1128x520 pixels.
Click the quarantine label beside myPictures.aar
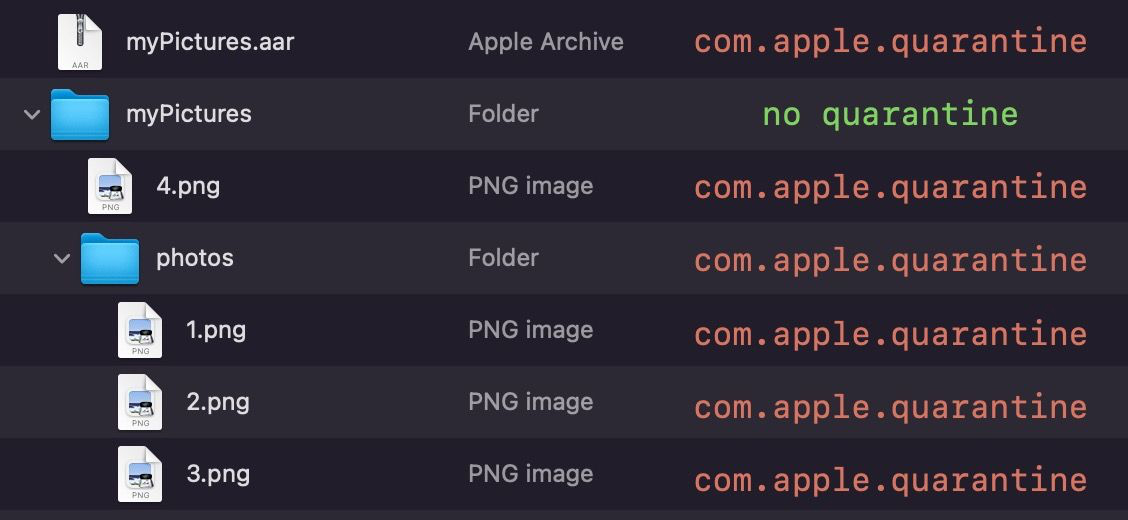tap(891, 42)
